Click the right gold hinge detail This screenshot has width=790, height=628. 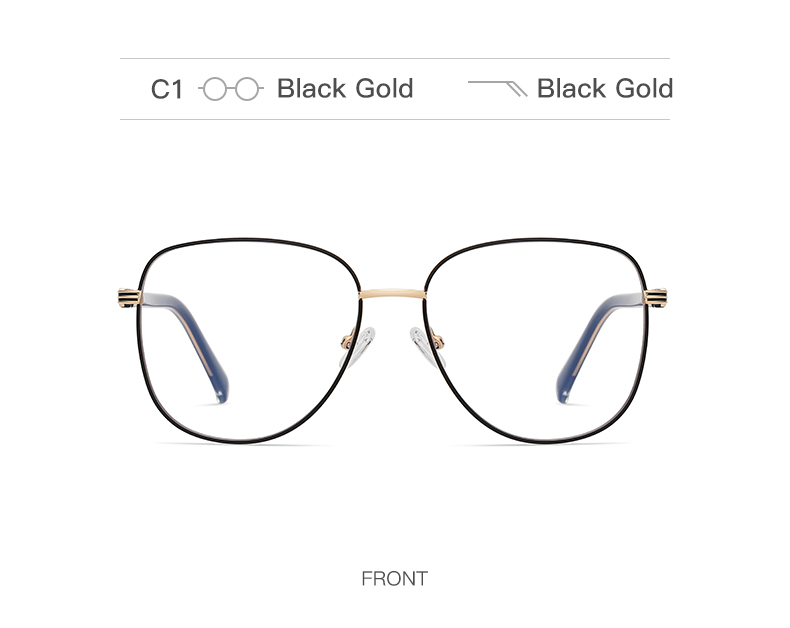coord(655,298)
